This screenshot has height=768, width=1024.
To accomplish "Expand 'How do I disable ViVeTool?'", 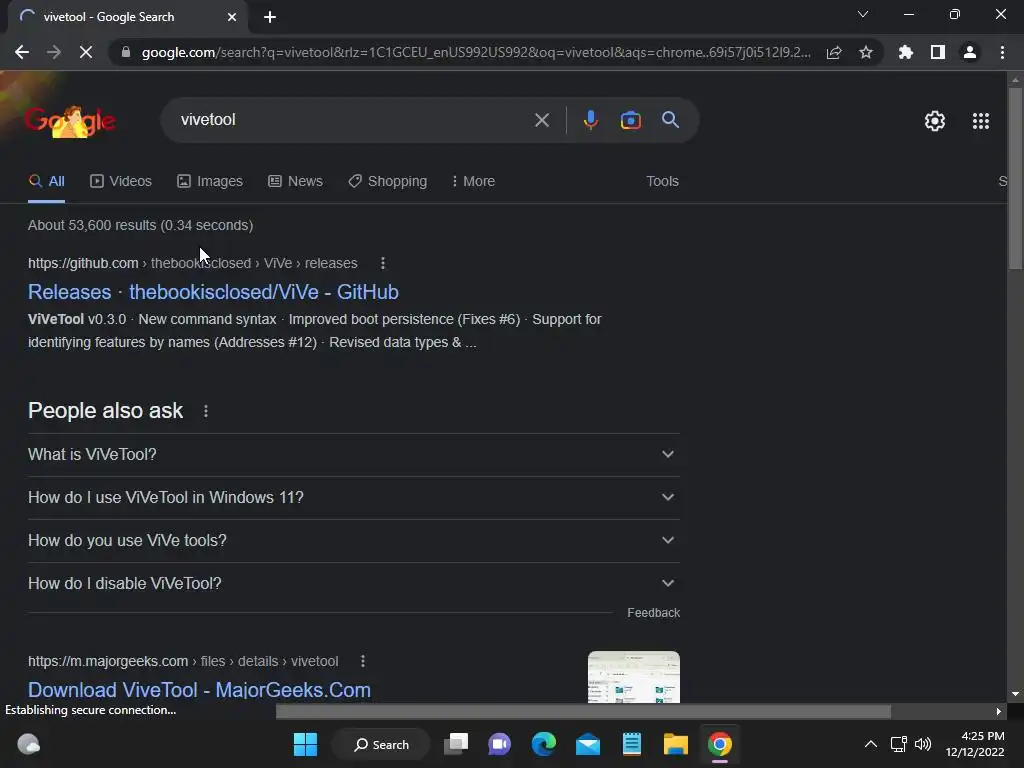I will (353, 584).
